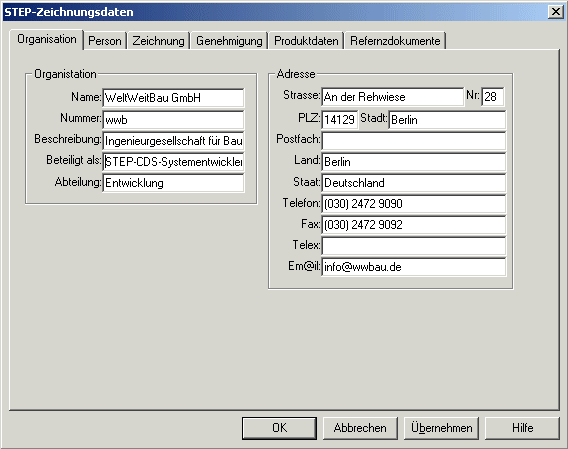
Task: Click the Telefon number field
Action: click(x=414, y=204)
